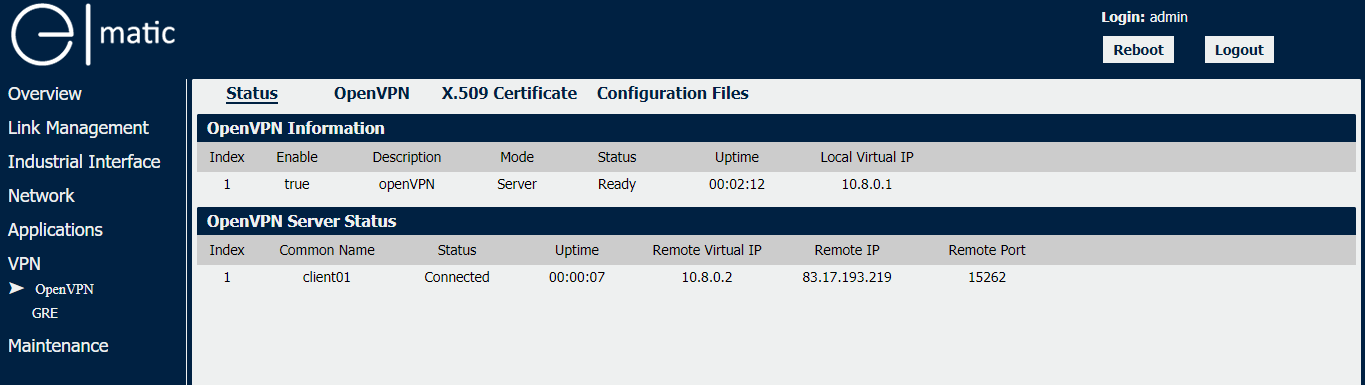
Task: Open the Maintenance section
Action: pos(58,346)
